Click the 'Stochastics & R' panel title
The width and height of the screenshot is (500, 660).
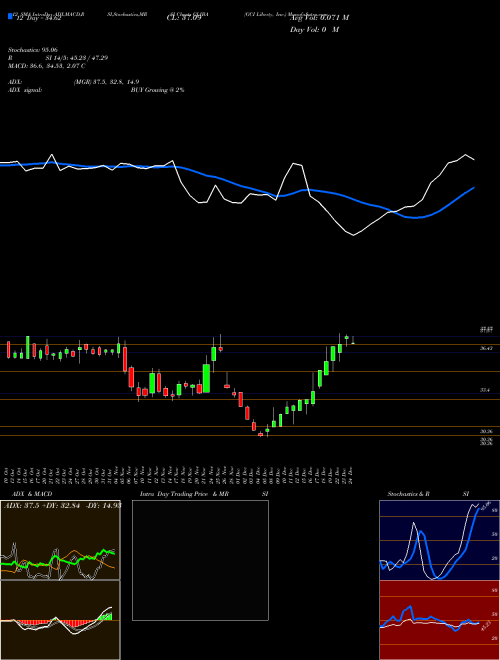click(x=409, y=494)
